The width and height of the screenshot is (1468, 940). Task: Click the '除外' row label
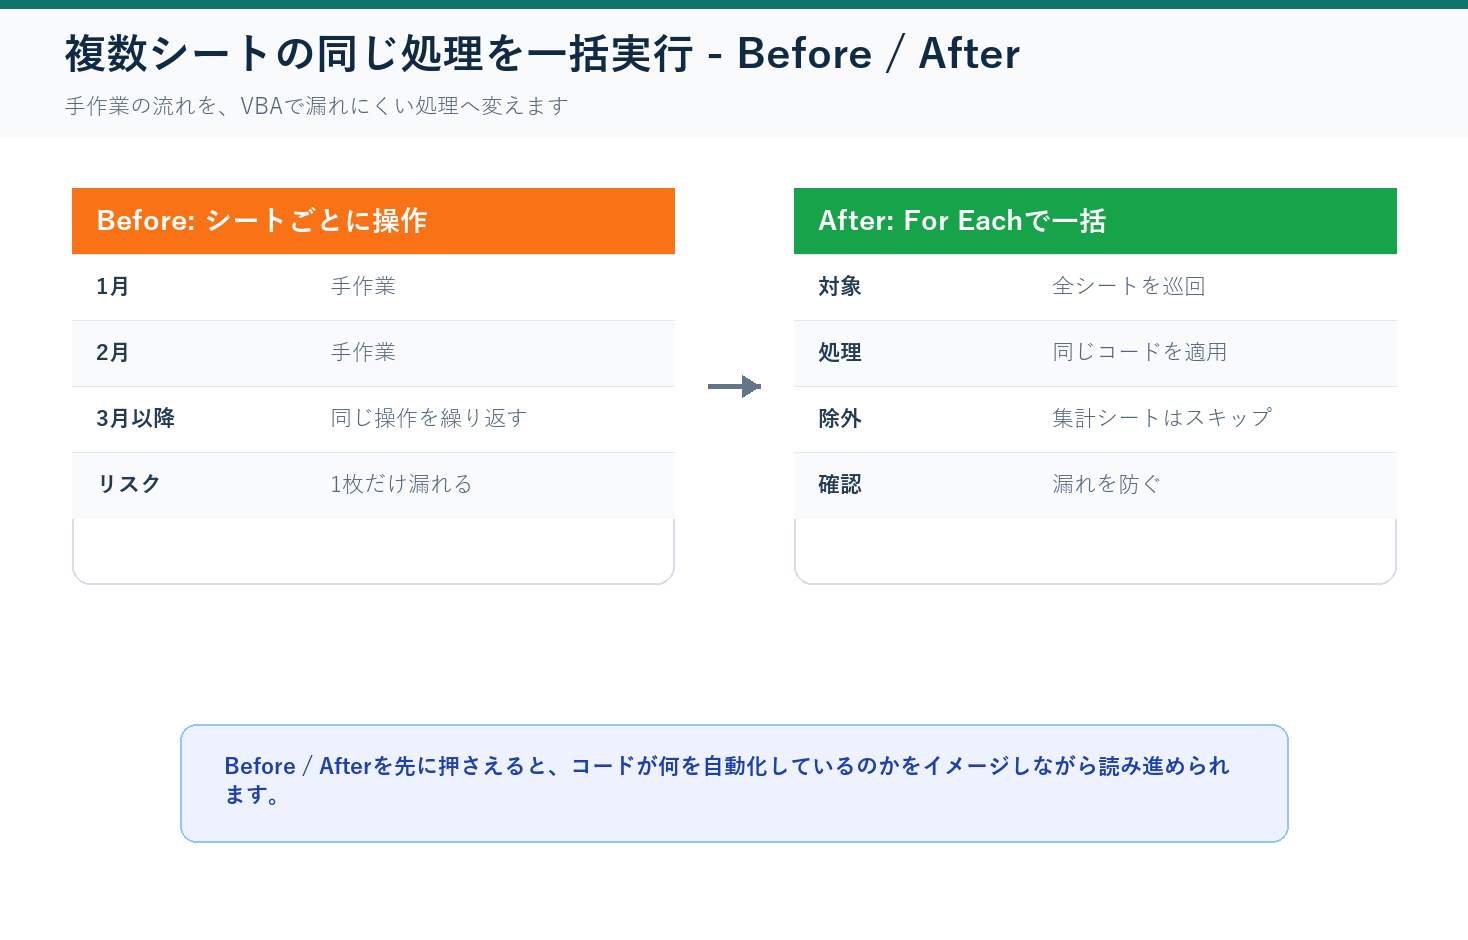(x=840, y=418)
